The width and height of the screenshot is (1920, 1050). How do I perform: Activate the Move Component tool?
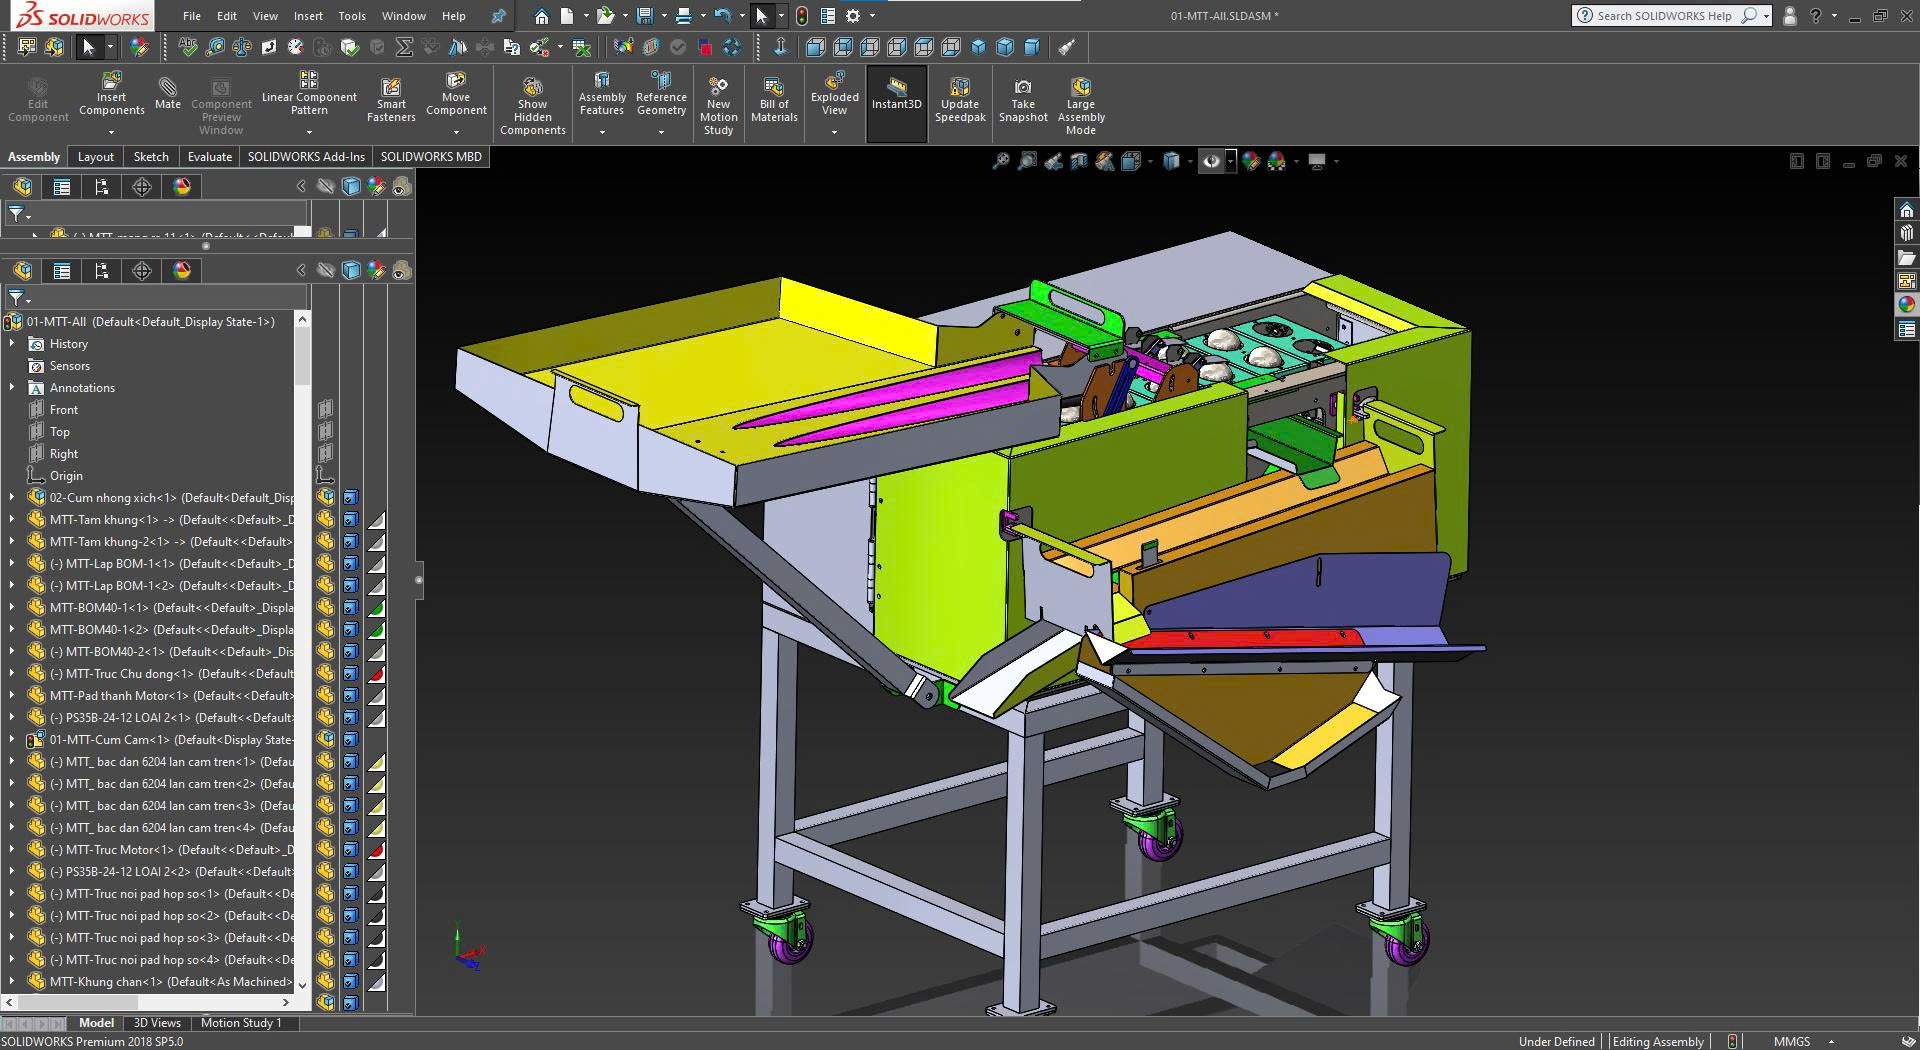point(456,94)
